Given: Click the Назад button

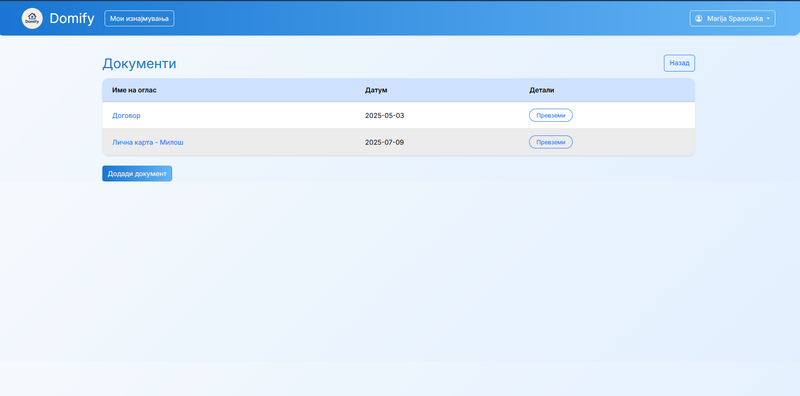Looking at the screenshot, I should point(679,63).
